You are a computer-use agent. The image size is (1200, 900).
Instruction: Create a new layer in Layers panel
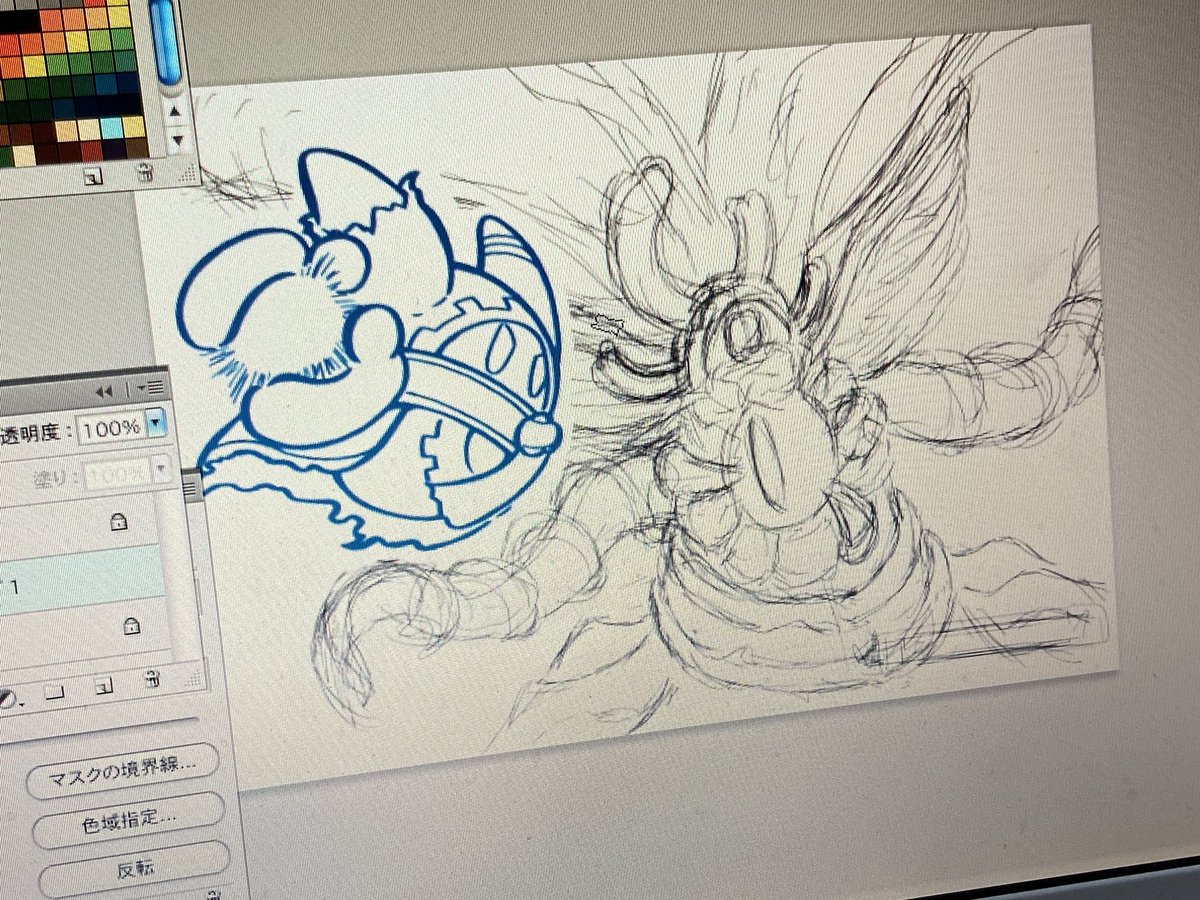[x=104, y=685]
